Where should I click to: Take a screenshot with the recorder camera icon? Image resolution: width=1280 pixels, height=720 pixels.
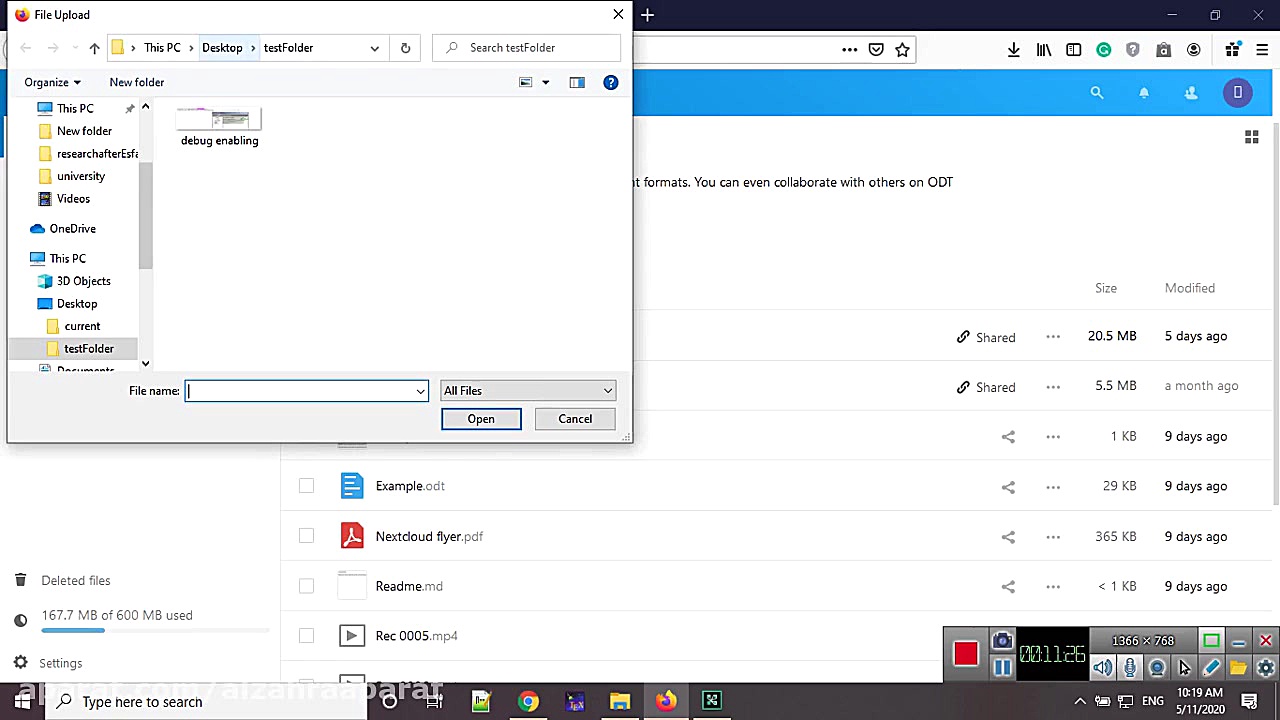point(1002,641)
